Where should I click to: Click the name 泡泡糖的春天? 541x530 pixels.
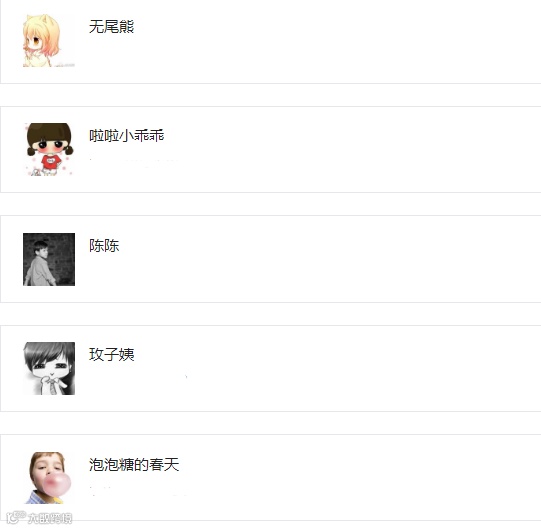pyautogui.click(x=134, y=464)
